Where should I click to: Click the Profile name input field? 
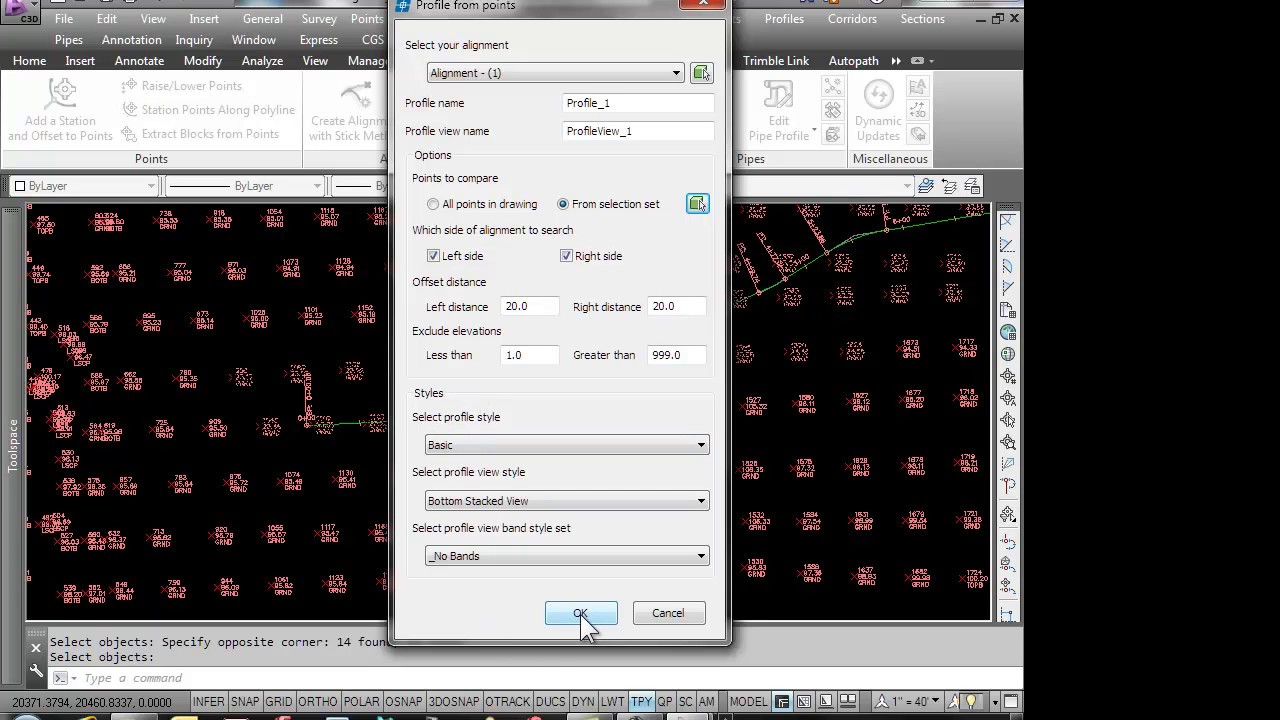click(x=638, y=103)
